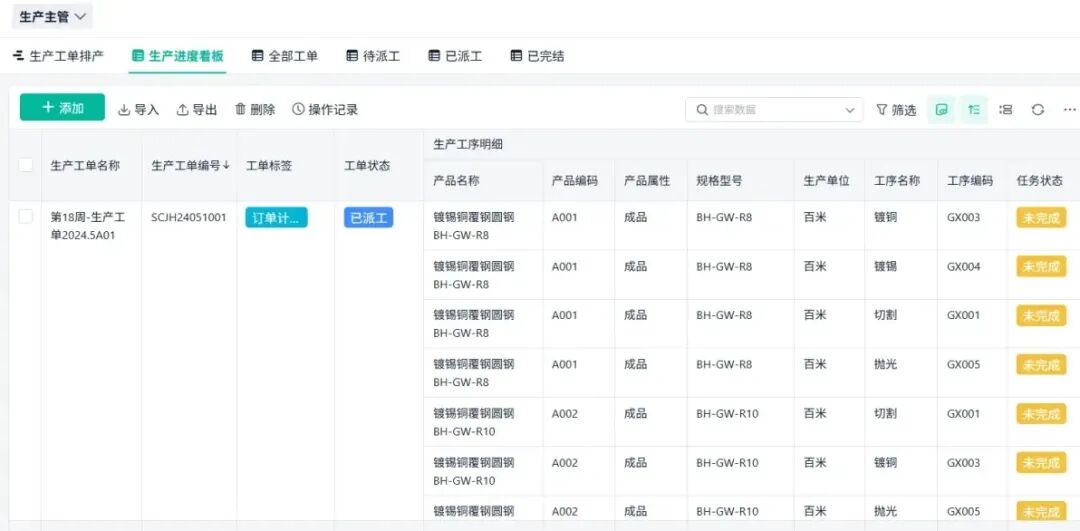The image size is (1080, 531).
Task: Click the green sort order icon
Action: click(973, 110)
